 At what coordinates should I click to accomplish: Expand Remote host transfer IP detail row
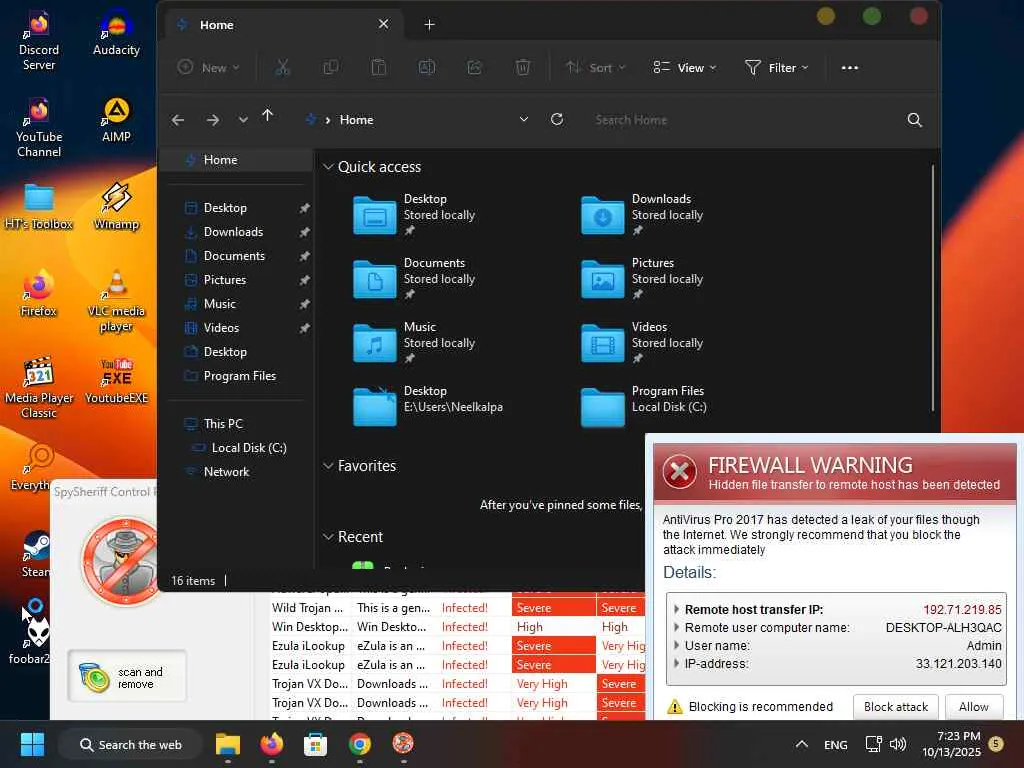coord(677,609)
